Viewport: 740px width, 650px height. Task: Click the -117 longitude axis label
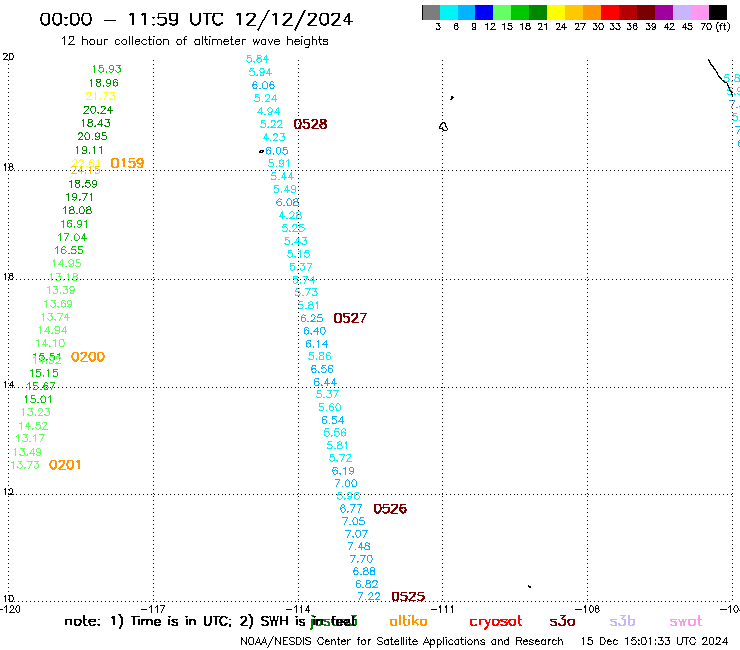(153, 609)
